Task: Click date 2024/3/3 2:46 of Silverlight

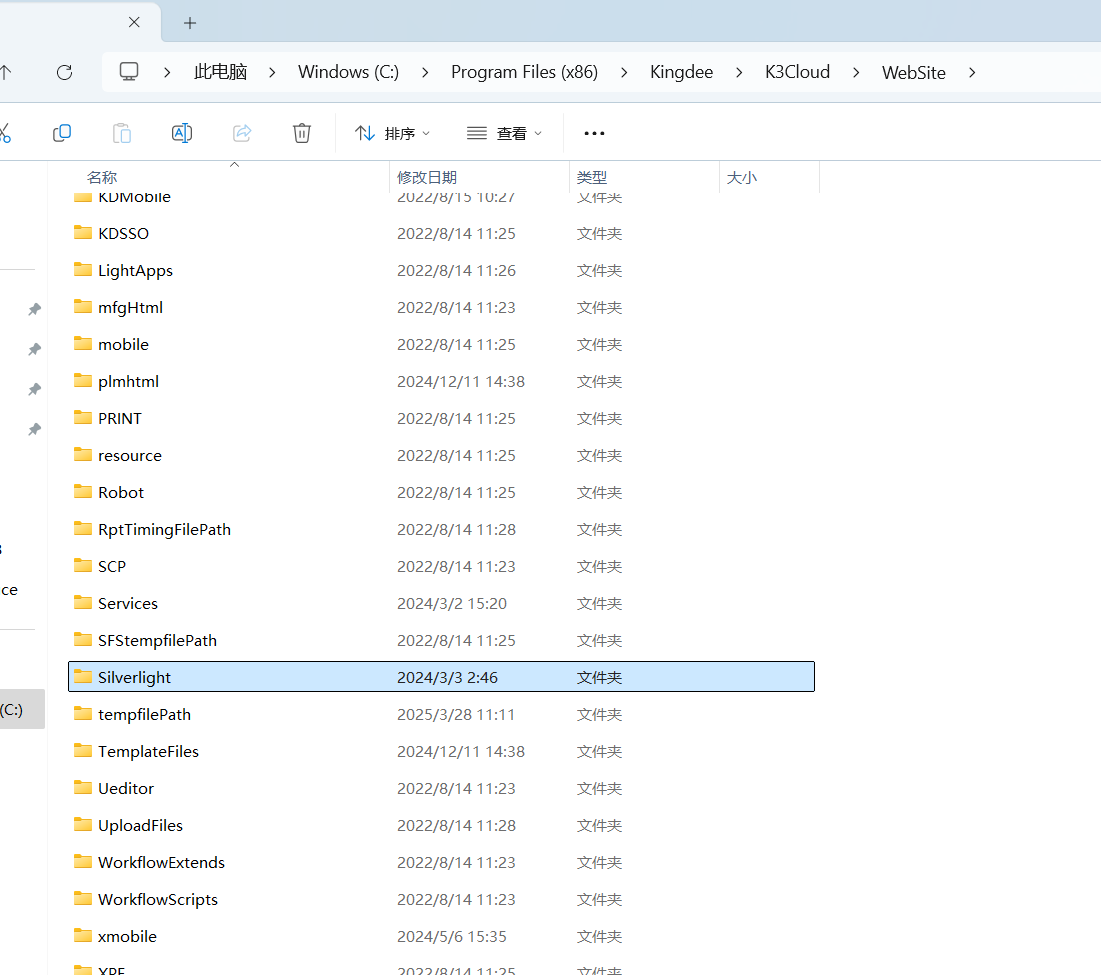Action: pyautogui.click(x=447, y=677)
